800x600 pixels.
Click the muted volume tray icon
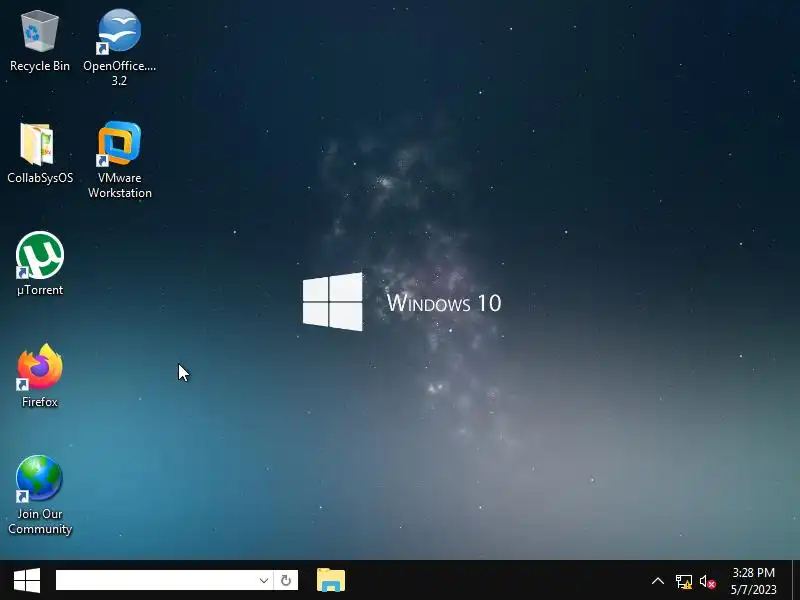pyautogui.click(x=708, y=581)
